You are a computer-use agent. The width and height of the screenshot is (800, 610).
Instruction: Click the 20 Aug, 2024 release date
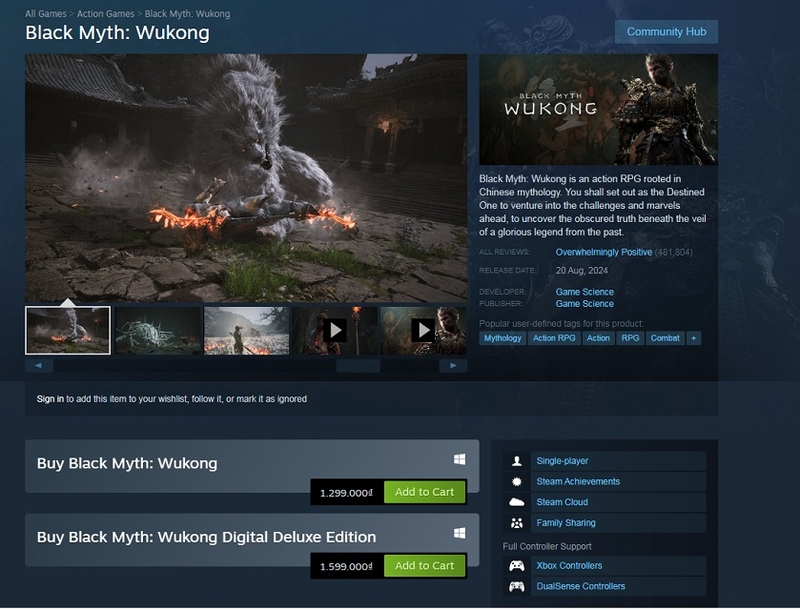(x=582, y=270)
